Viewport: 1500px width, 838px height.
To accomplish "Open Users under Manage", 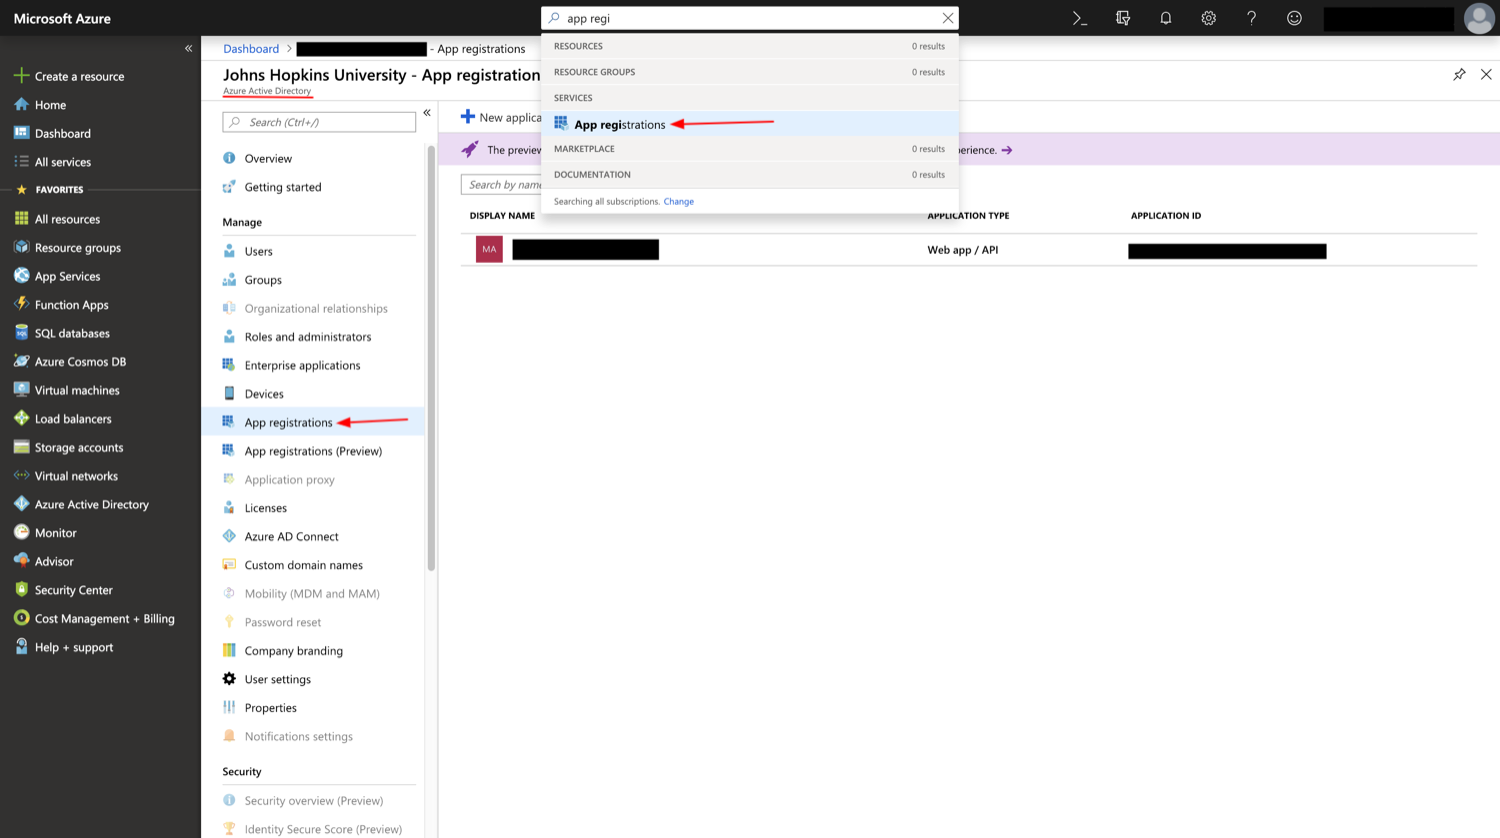I will pos(258,251).
